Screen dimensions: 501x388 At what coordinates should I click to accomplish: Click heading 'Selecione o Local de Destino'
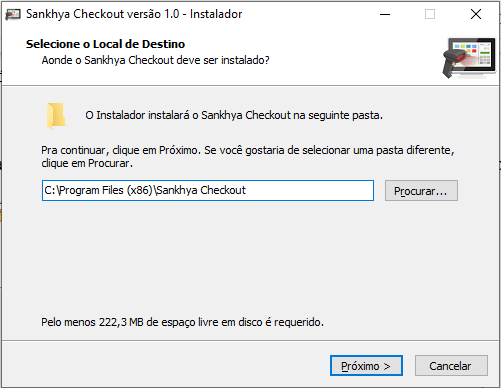click(x=105, y=44)
